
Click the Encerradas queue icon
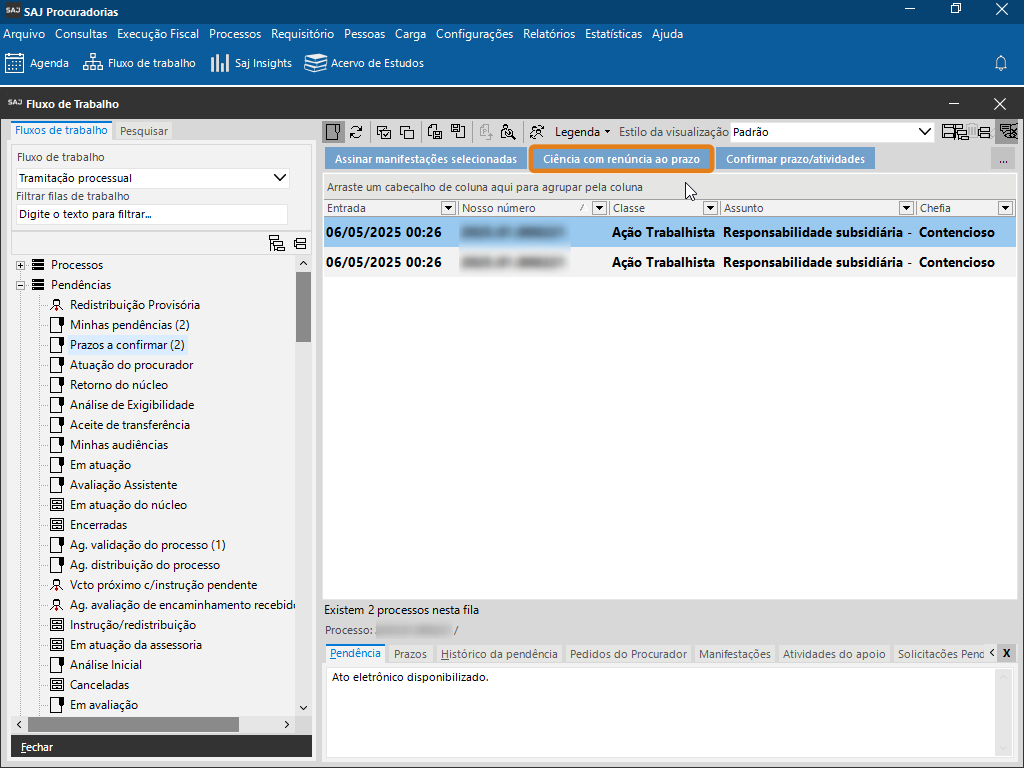pos(57,525)
